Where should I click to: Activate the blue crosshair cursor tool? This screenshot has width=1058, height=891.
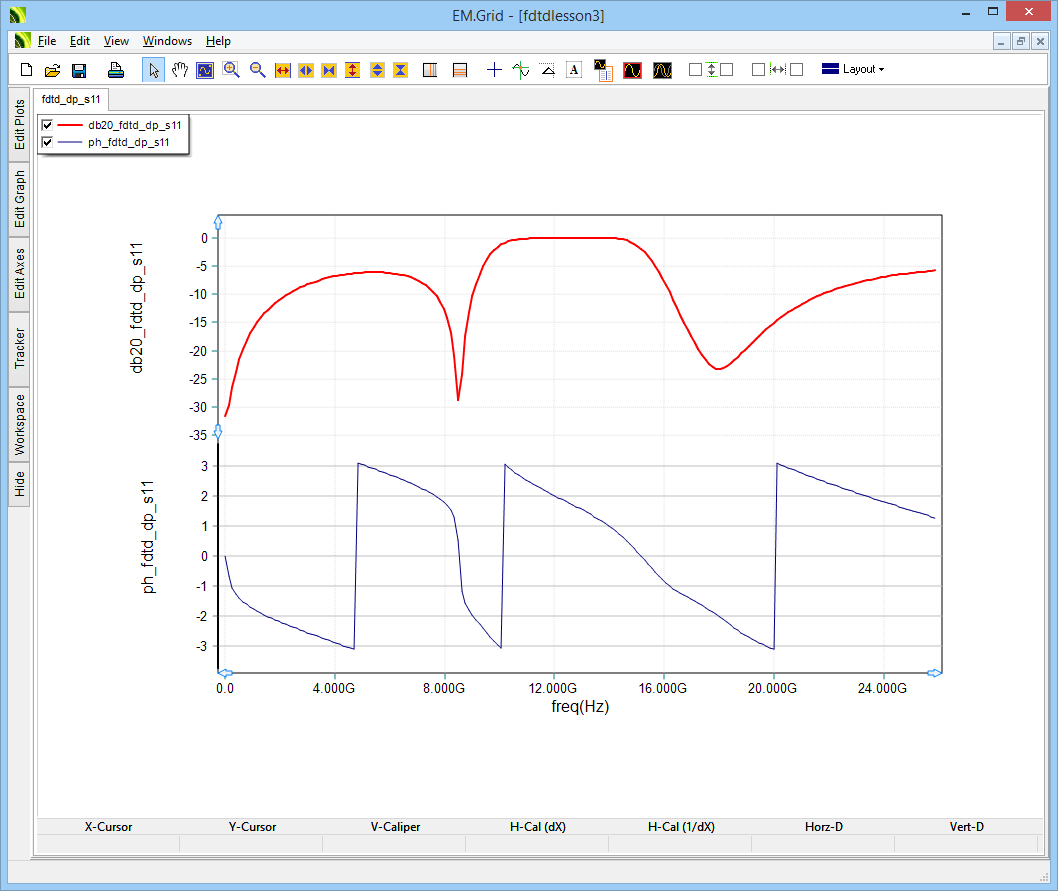coord(494,70)
